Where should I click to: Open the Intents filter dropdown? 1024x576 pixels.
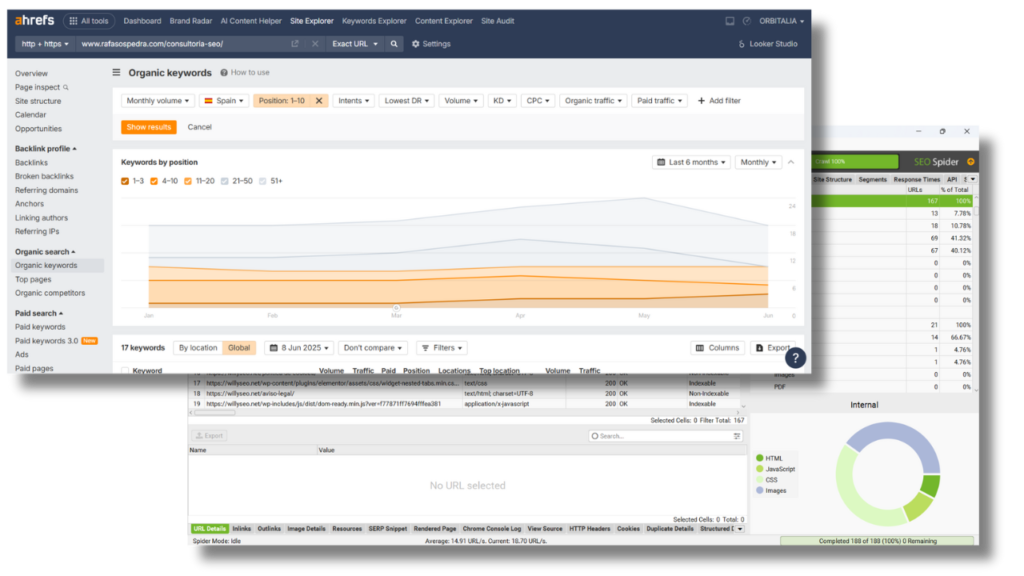click(353, 101)
